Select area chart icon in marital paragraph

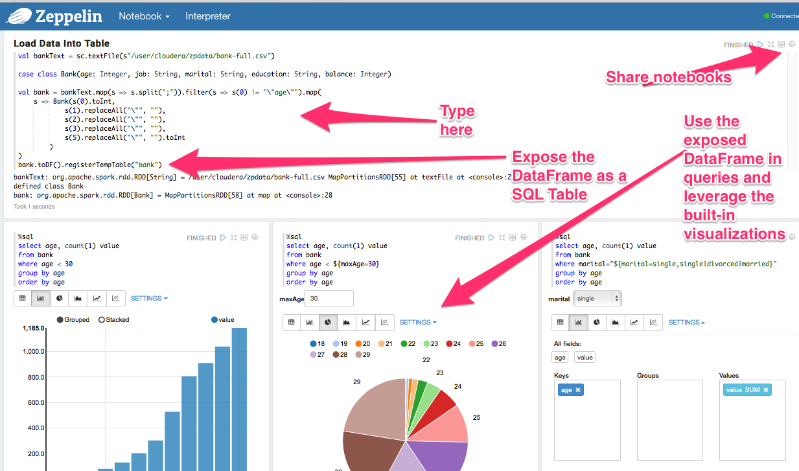[x=615, y=322]
